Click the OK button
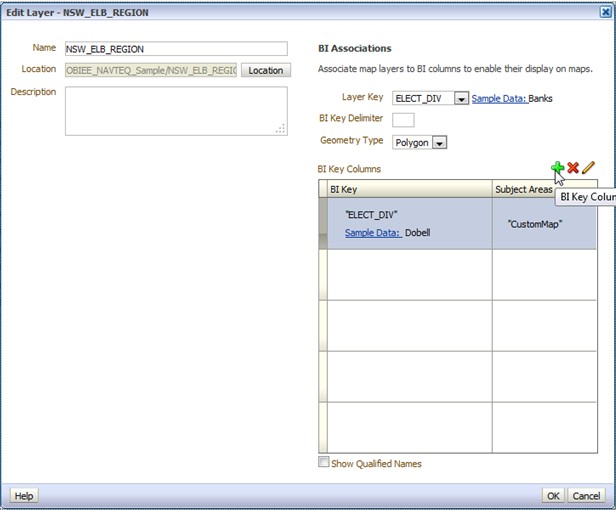The width and height of the screenshot is (616, 510). click(x=553, y=496)
